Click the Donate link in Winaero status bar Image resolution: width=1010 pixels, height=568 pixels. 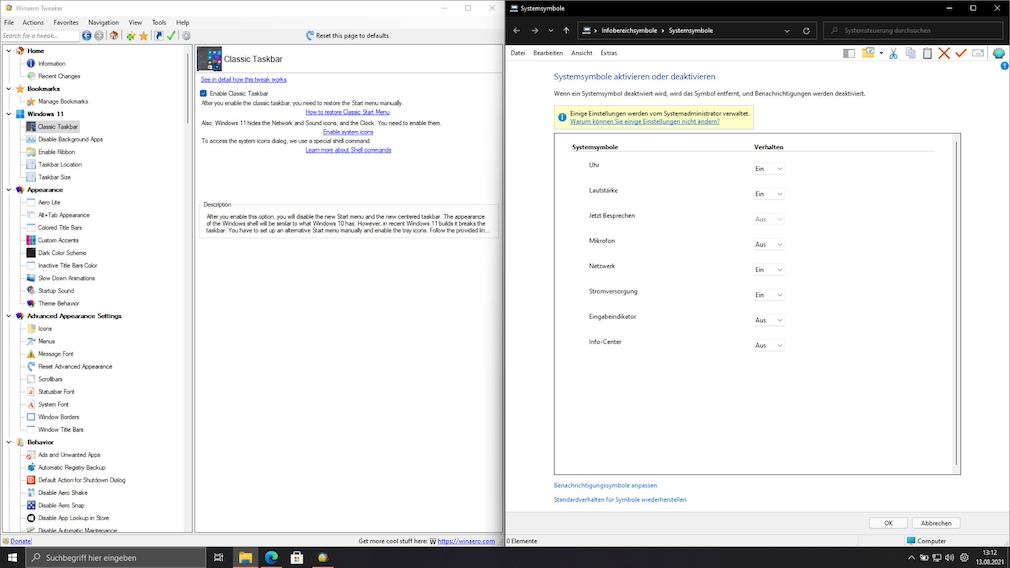(21, 542)
